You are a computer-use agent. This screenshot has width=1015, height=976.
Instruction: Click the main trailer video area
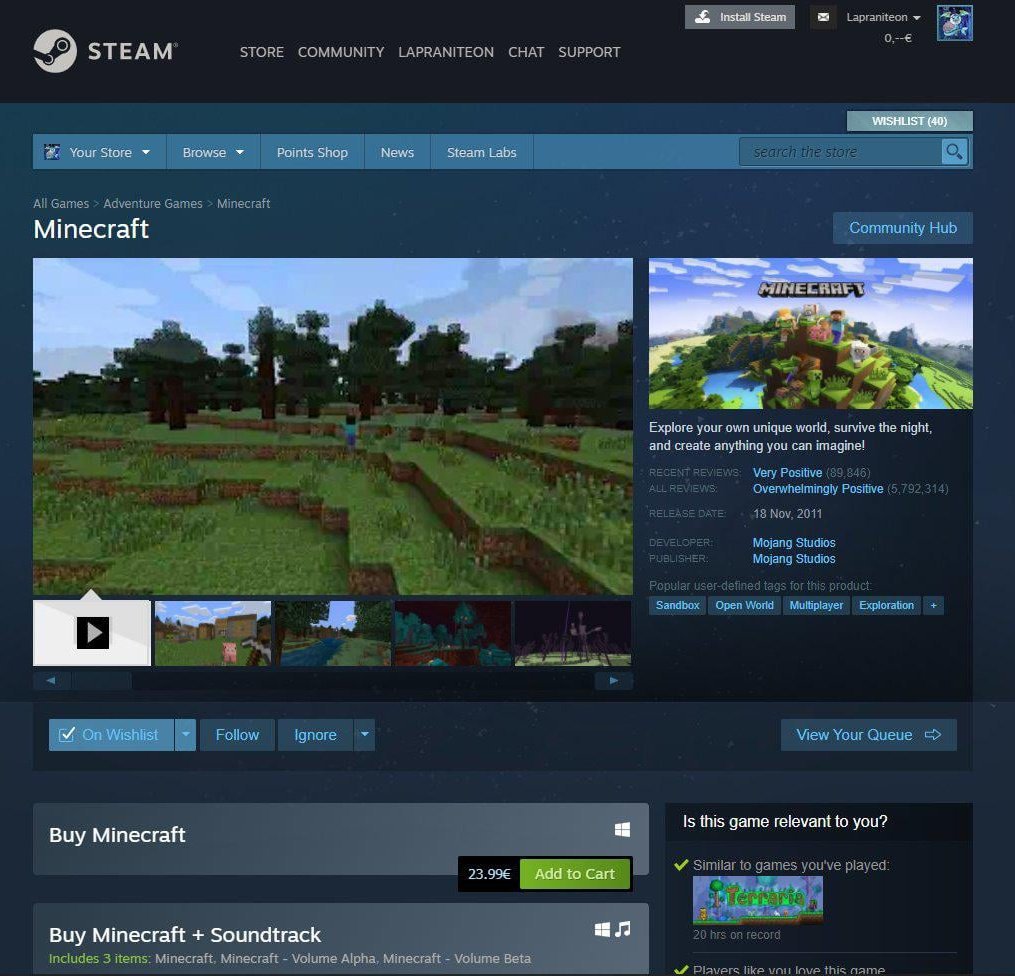coord(333,427)
